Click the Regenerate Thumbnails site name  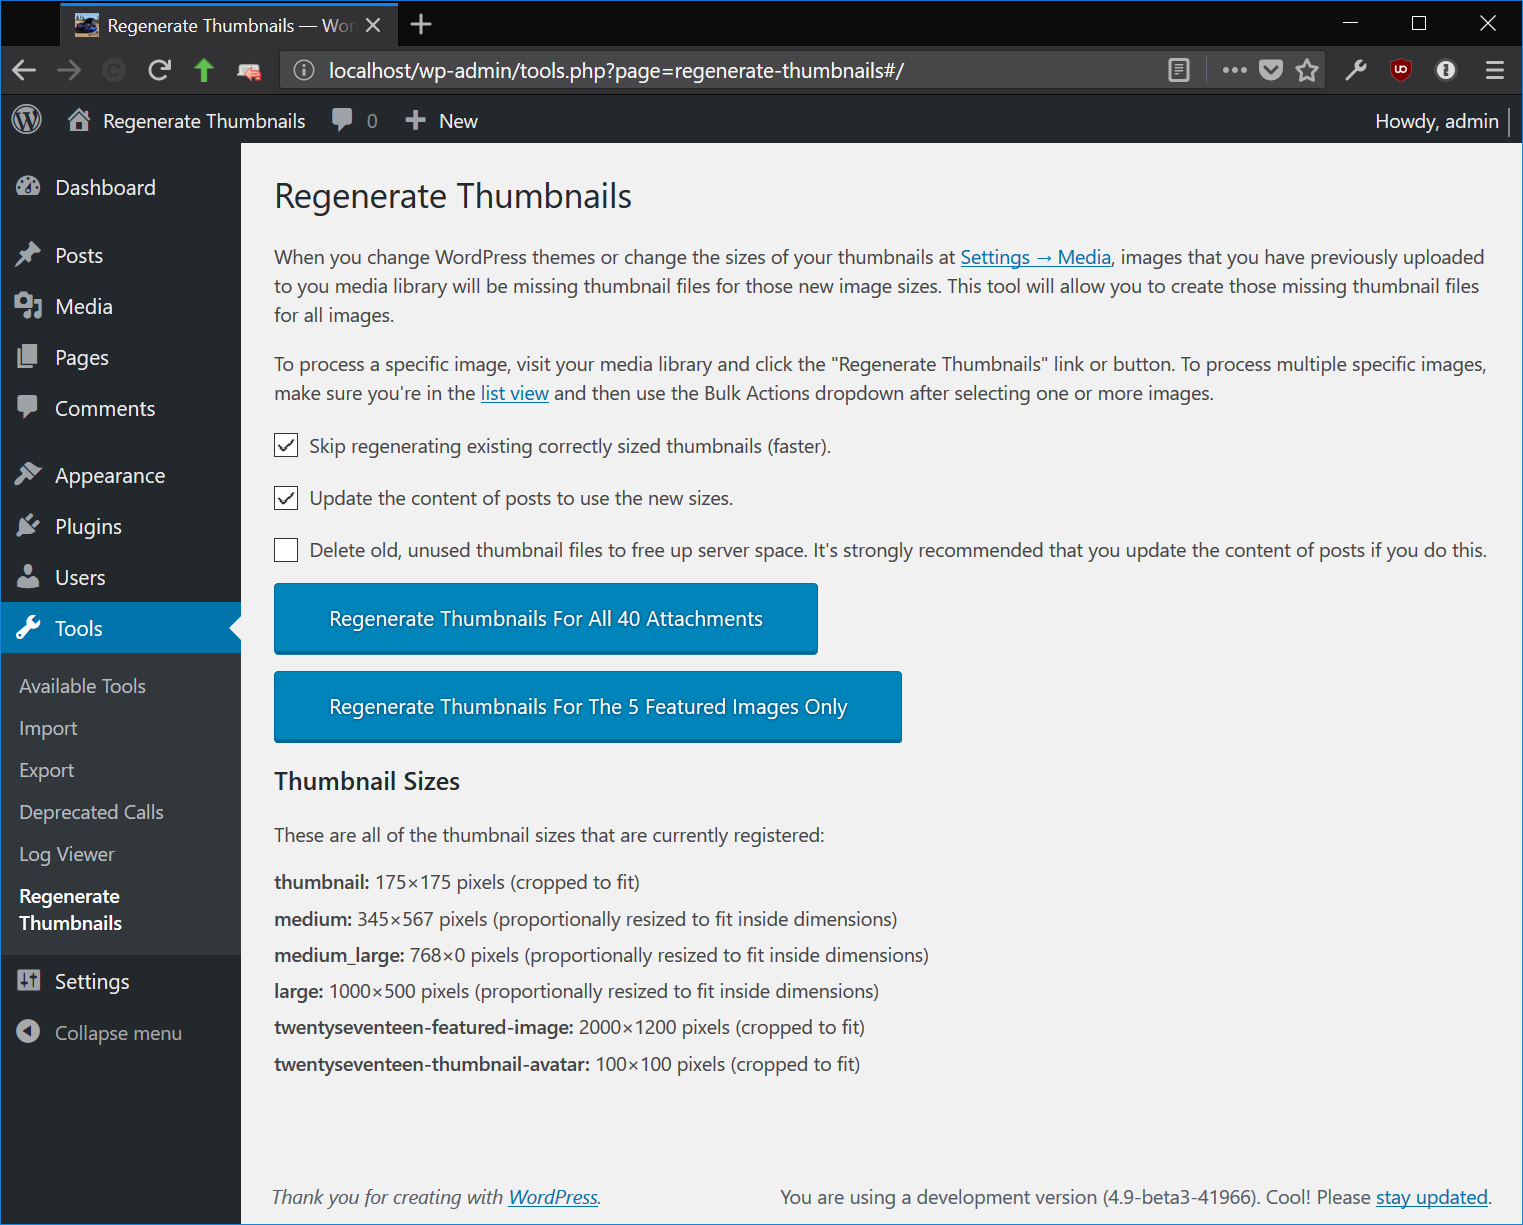(204, 121)
